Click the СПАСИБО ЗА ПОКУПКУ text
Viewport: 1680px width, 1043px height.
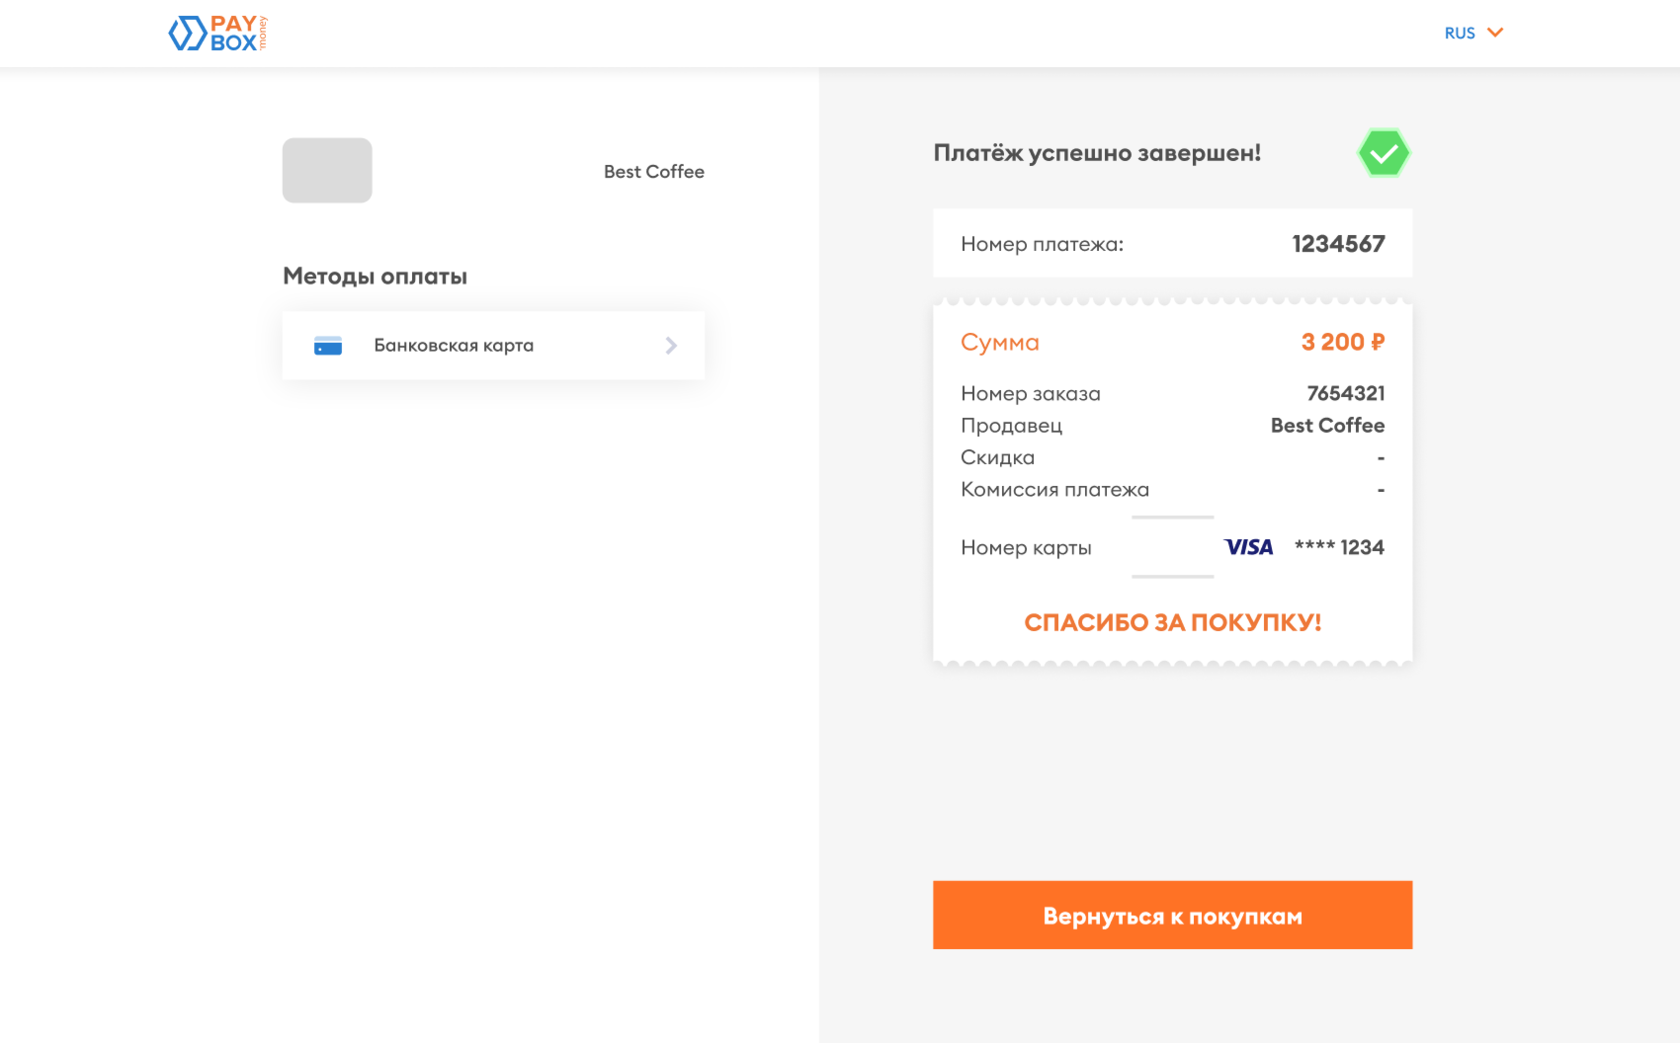(x=1171, y=622)
